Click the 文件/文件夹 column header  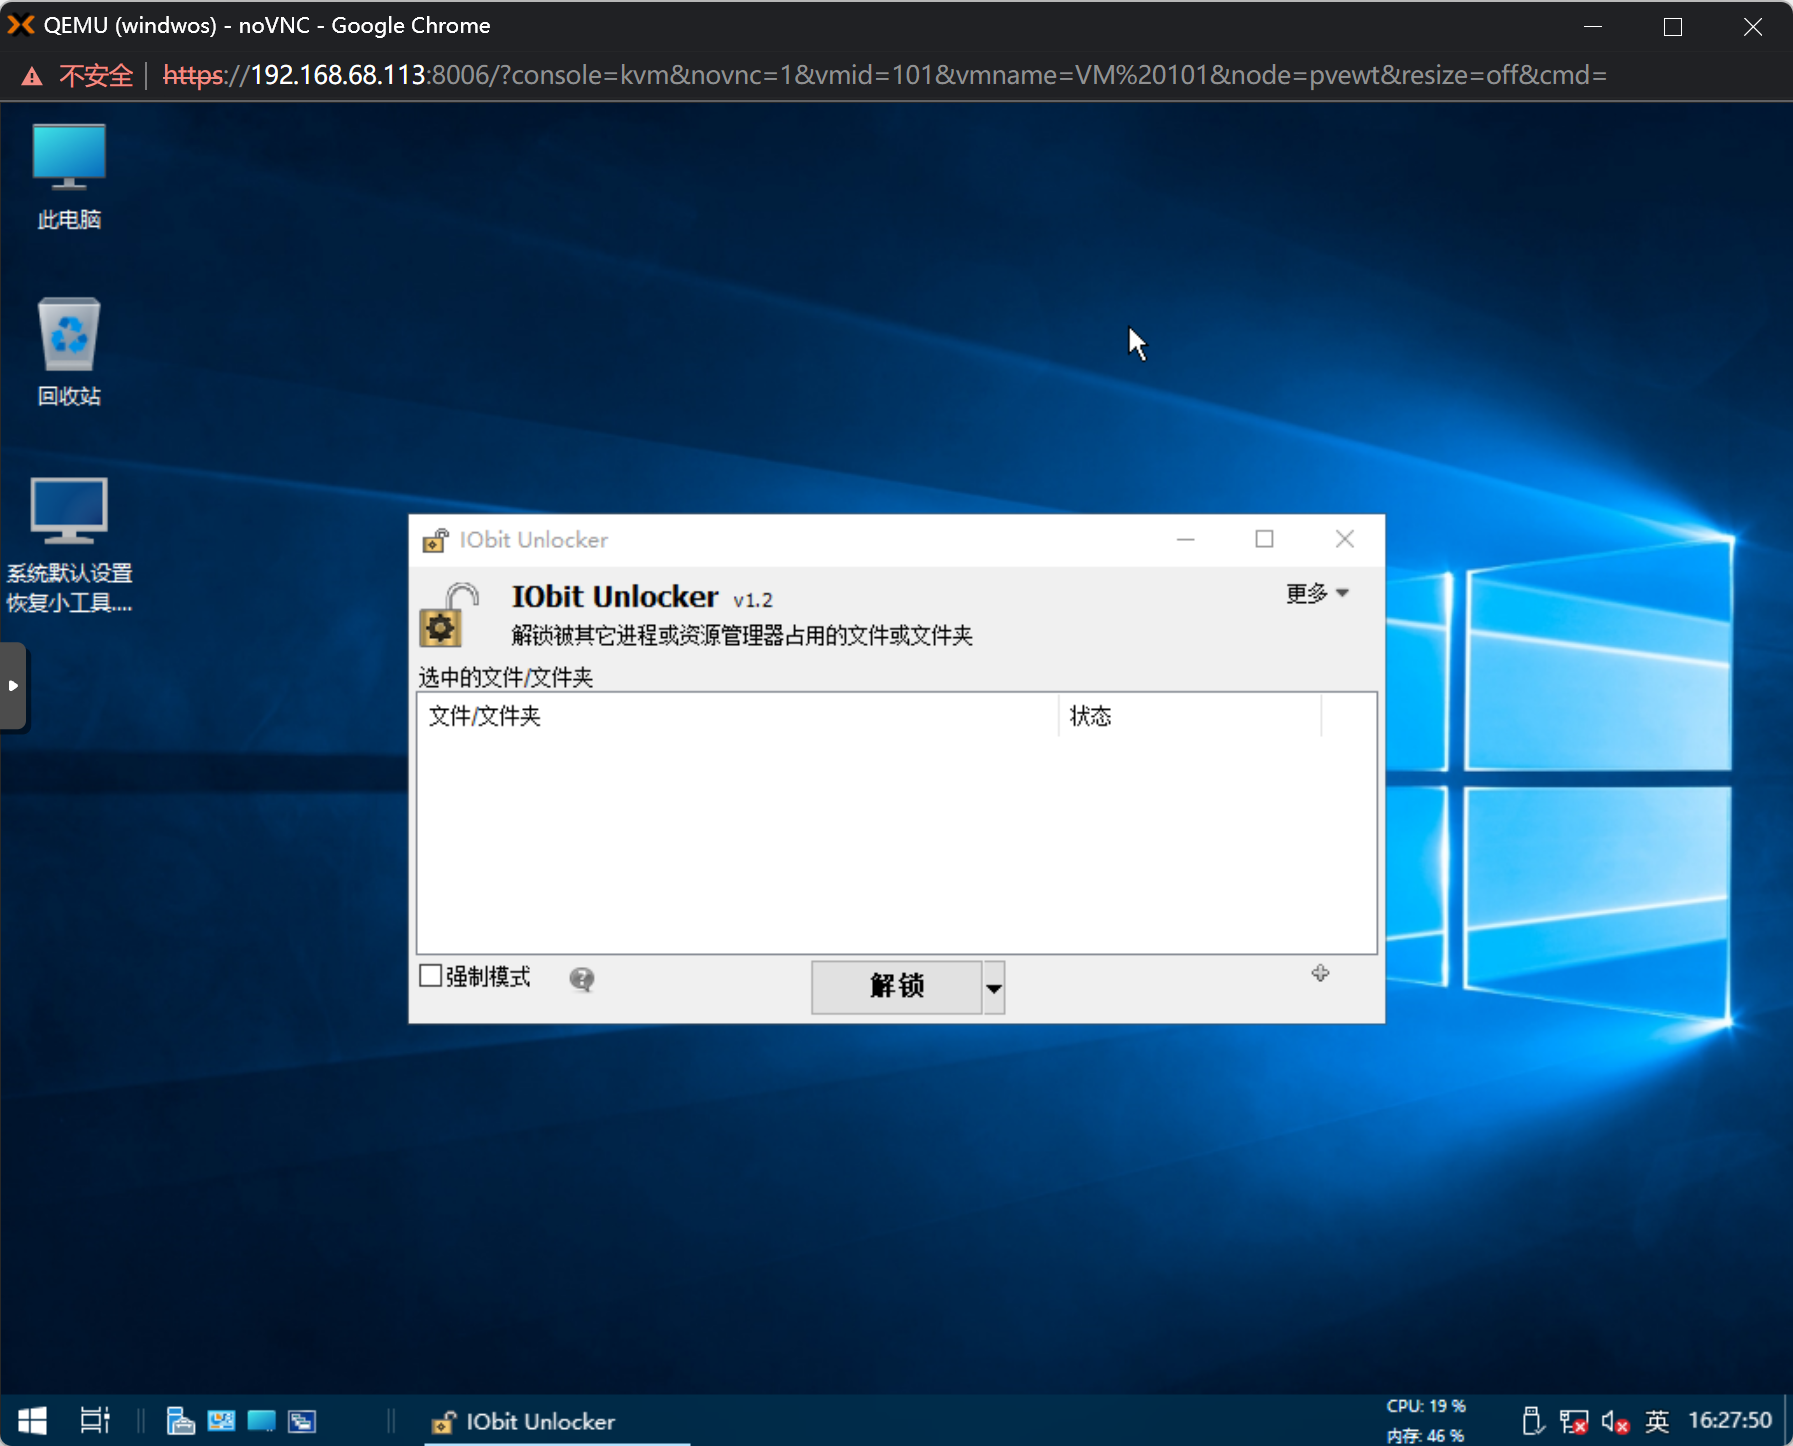[737, 716]
